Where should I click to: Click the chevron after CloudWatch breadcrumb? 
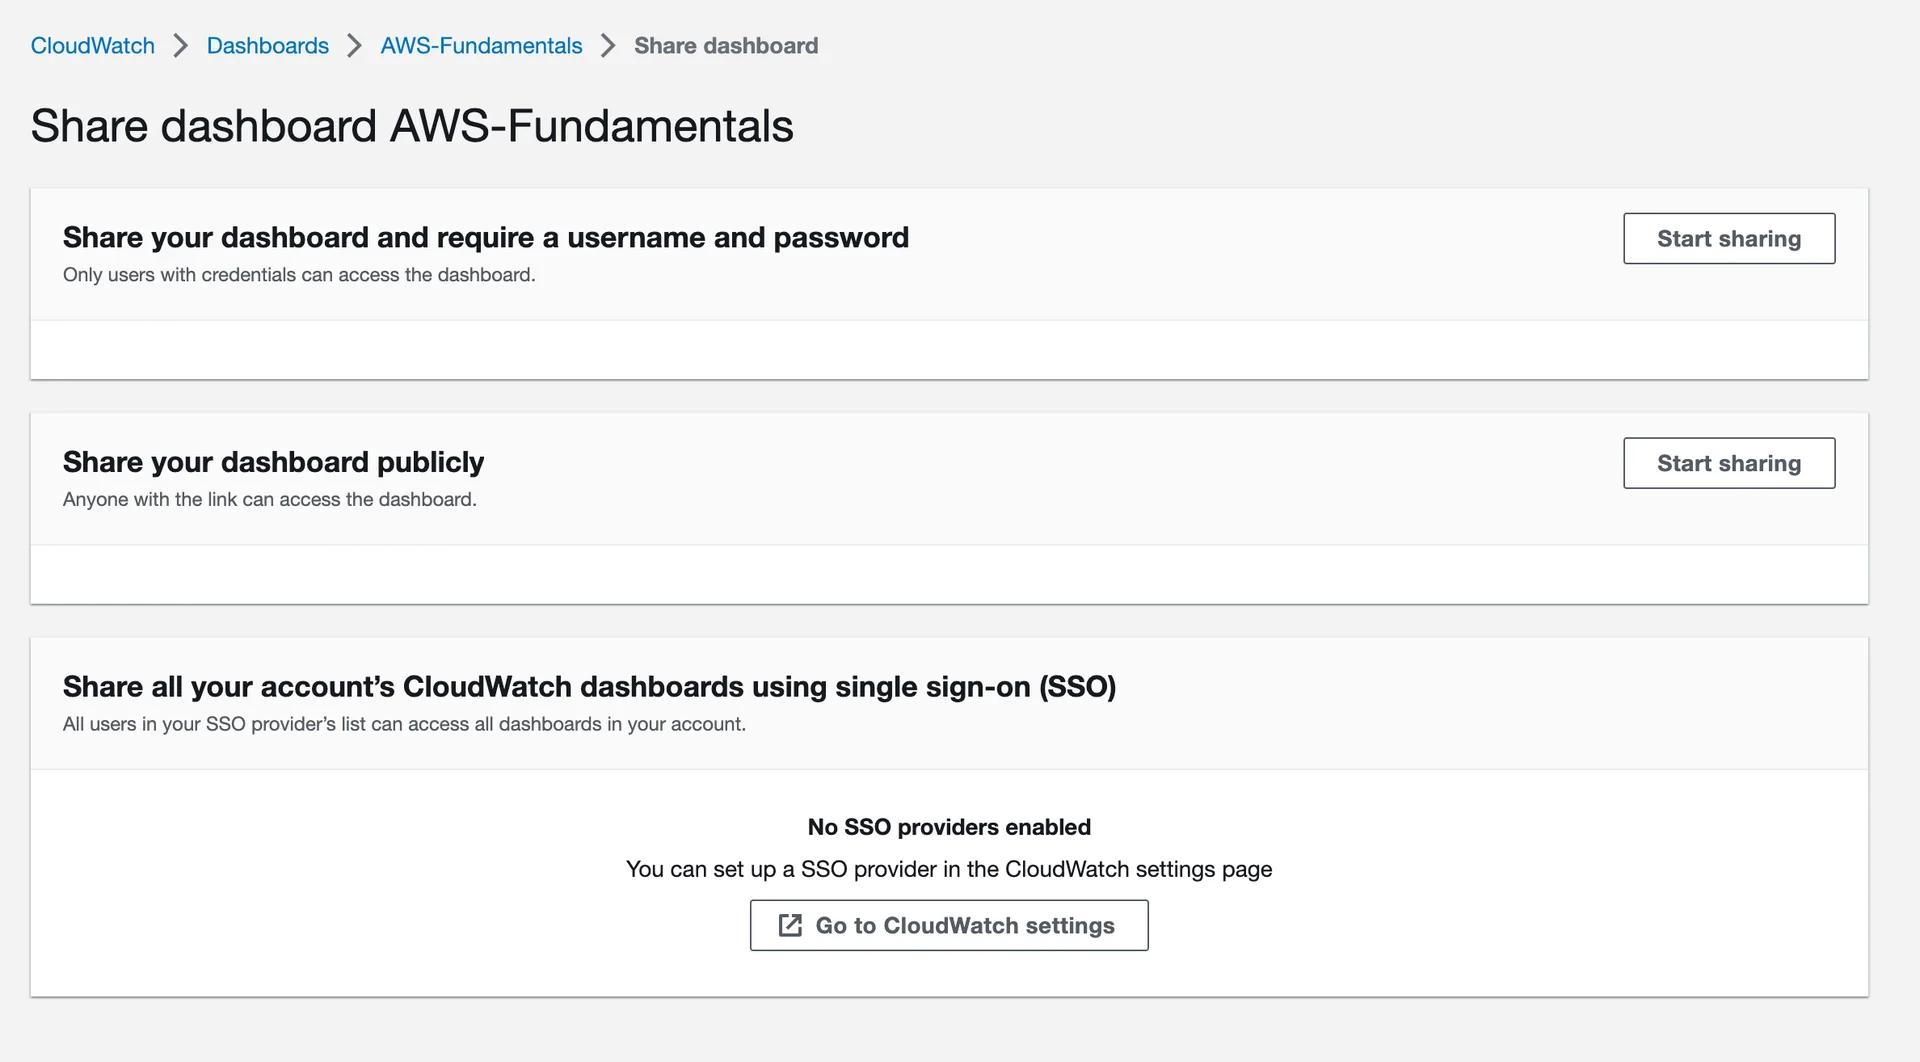pos(180,45)
